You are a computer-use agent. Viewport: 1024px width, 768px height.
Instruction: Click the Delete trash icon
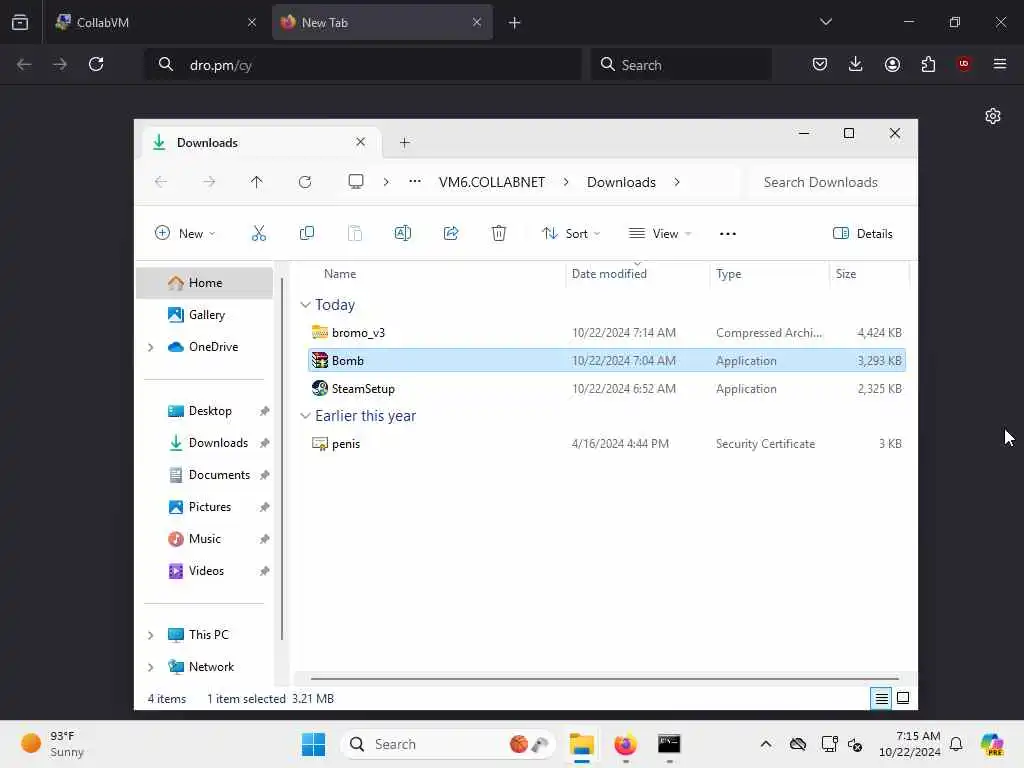(499, 233)
